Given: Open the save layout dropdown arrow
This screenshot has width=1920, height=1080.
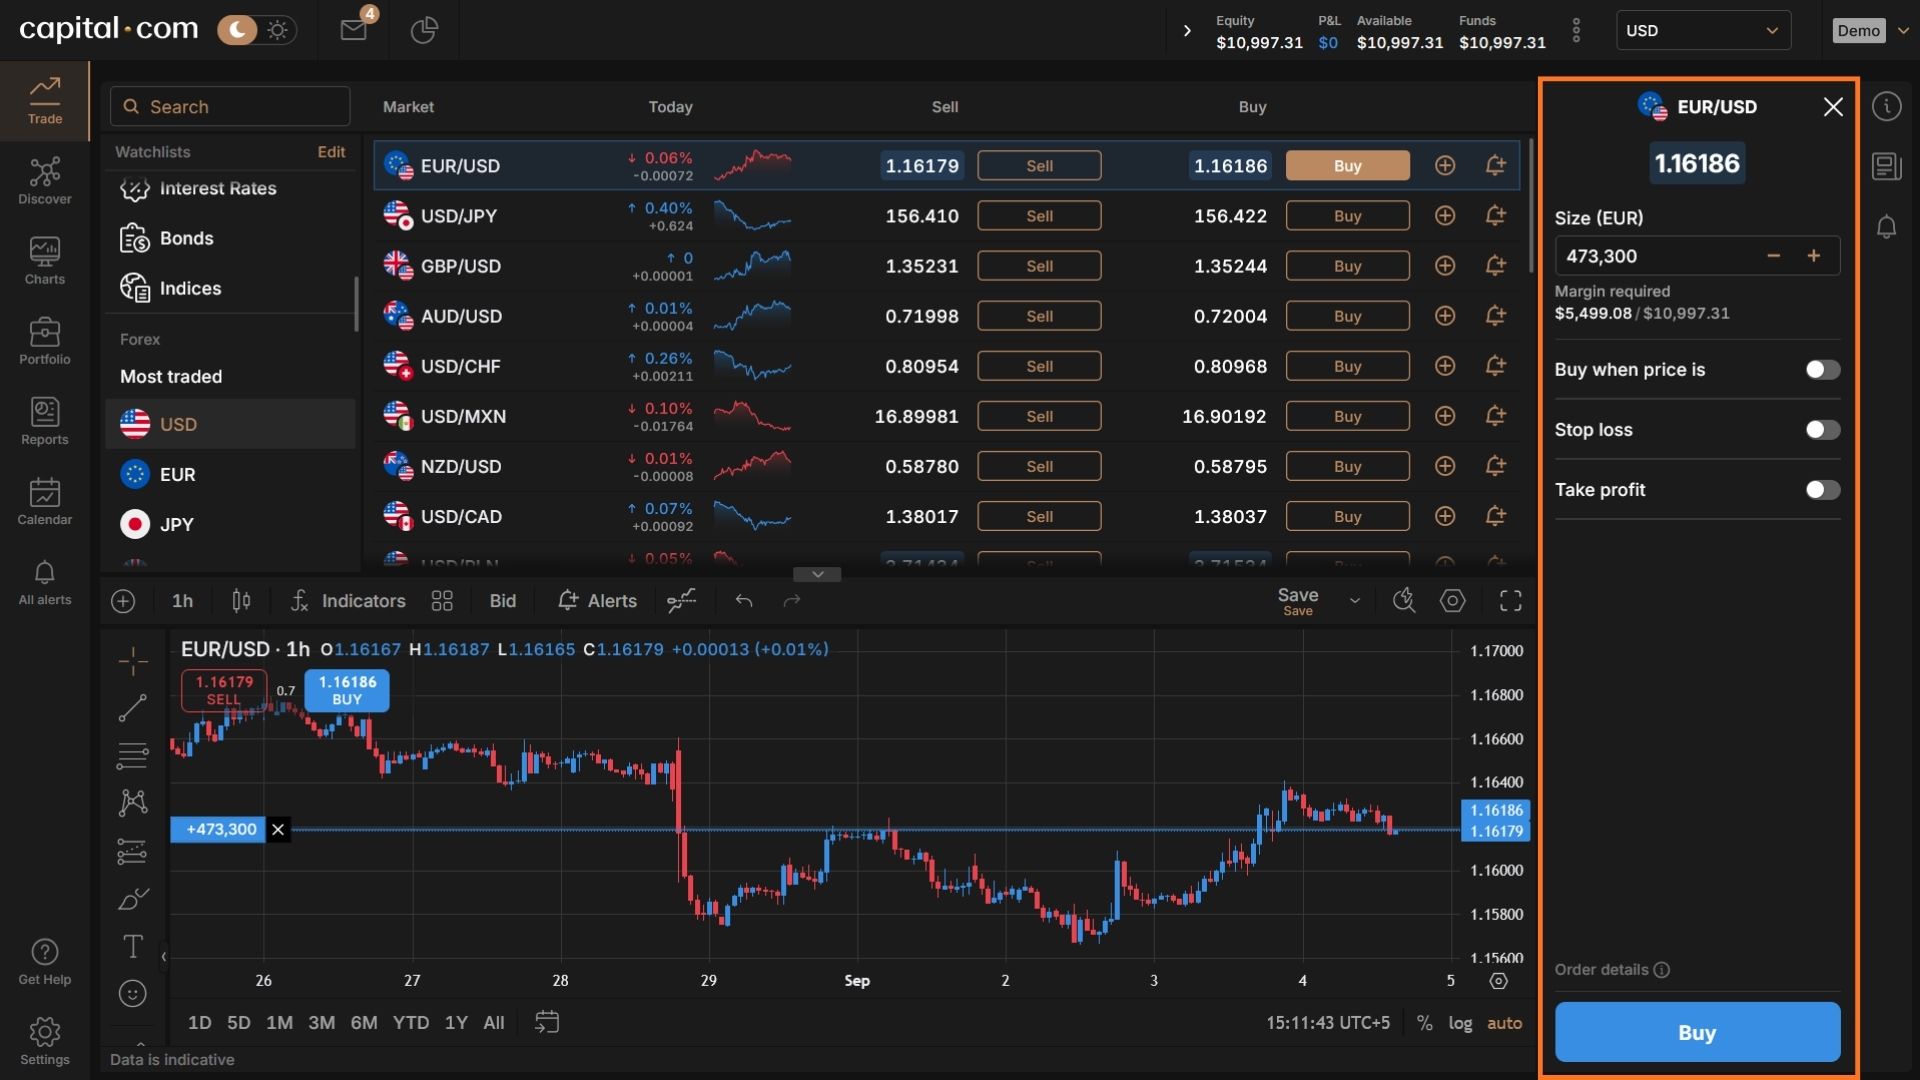Looking at the screenshot, I should 1355,601.
